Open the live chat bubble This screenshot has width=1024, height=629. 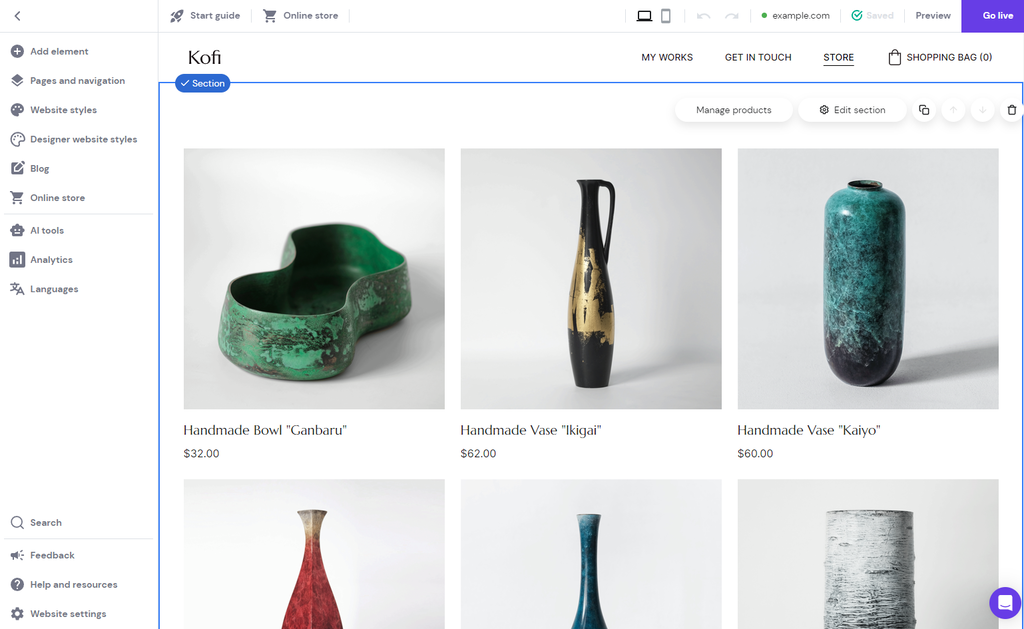pos(1004,602)
